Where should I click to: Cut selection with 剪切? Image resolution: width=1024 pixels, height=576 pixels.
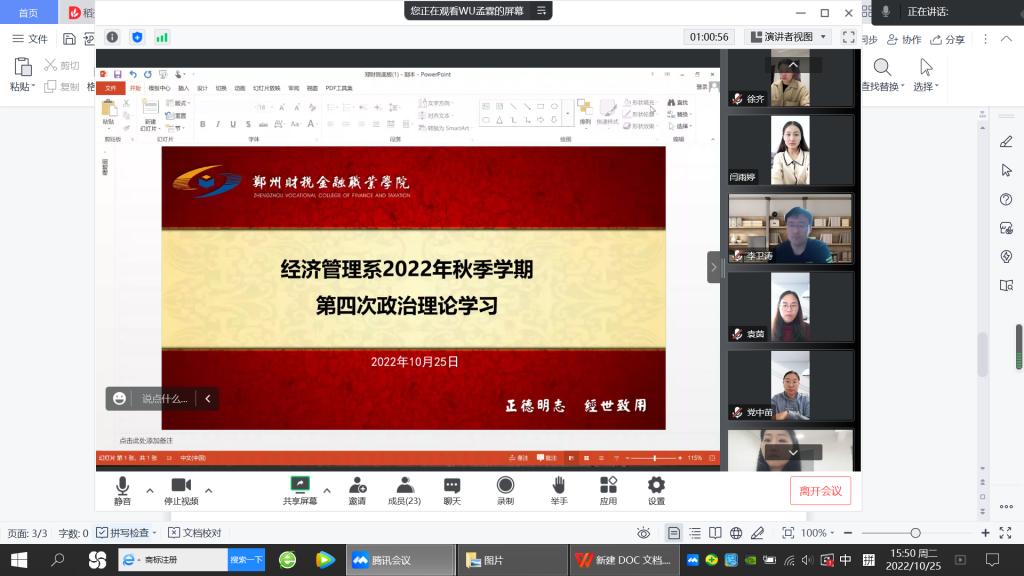[x=61, y=65]
